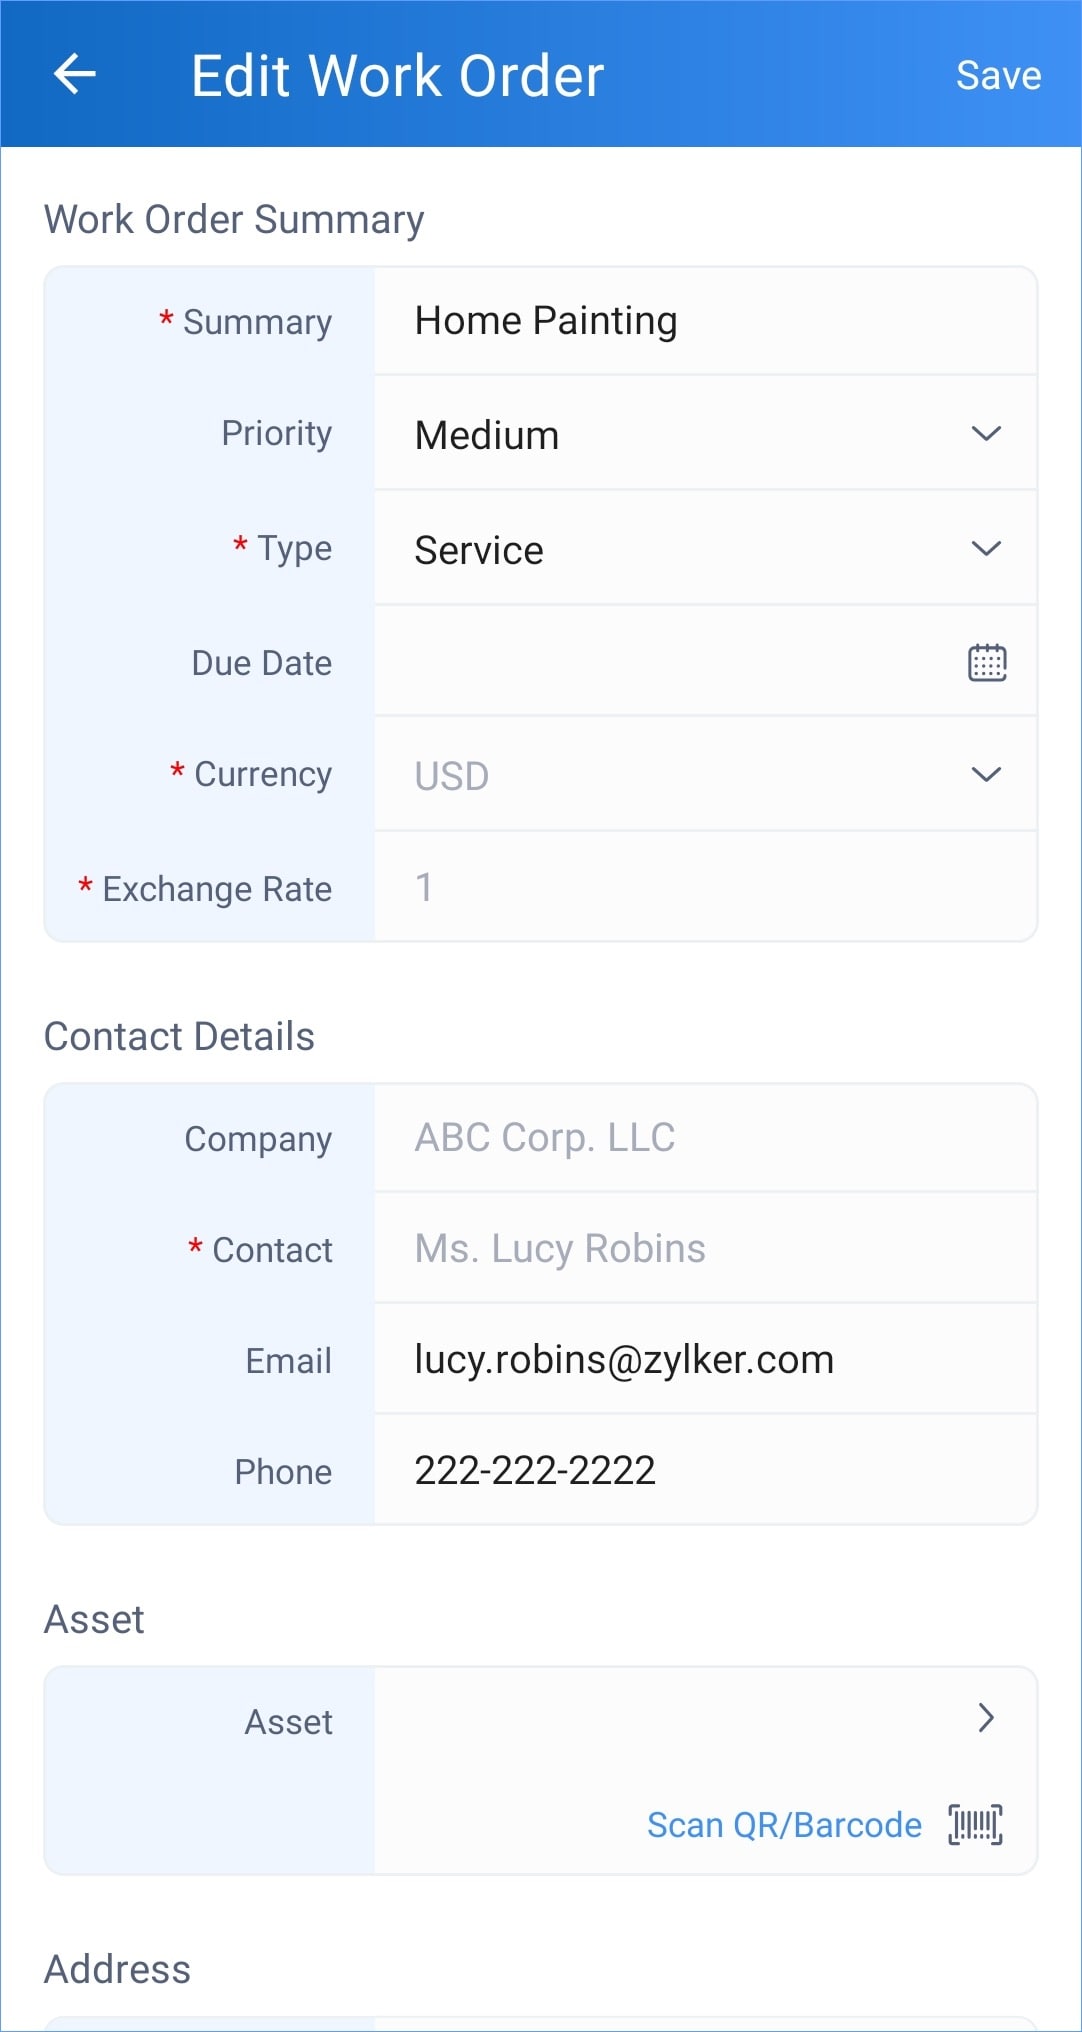
Task: Click the Contact field Ms. Lucy Robins
Action: point(705,1248)
